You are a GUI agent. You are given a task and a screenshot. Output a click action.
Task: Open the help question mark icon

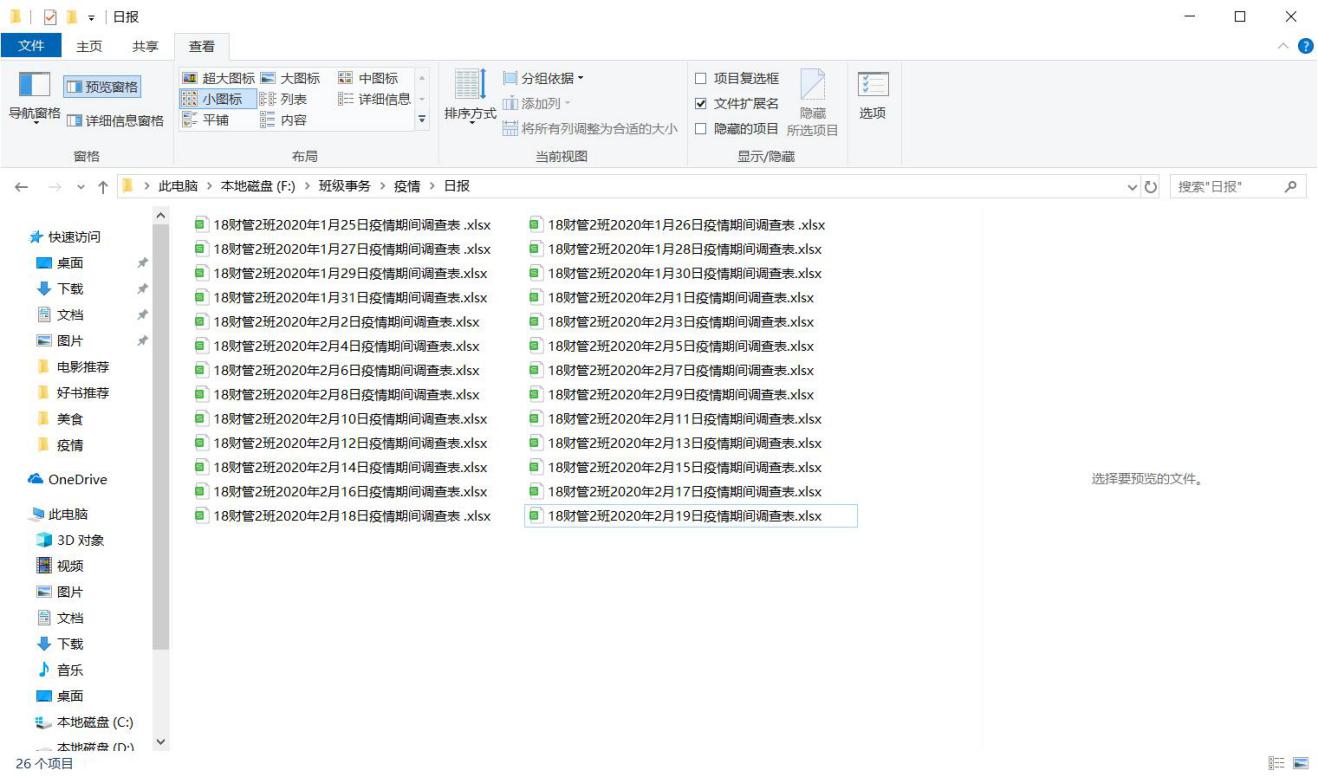tap(1305, 46)
